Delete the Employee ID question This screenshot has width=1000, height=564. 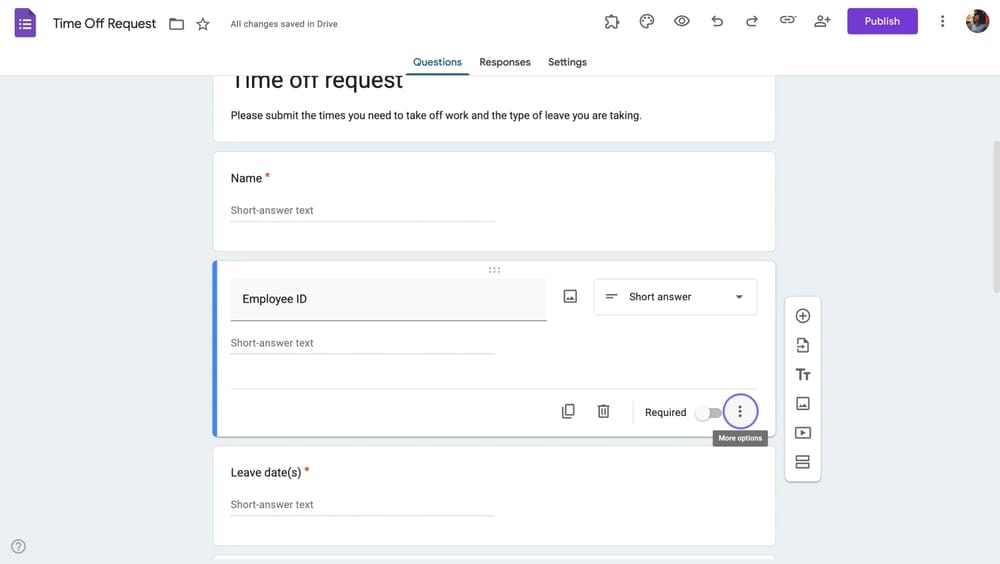(x=603, y=412)
